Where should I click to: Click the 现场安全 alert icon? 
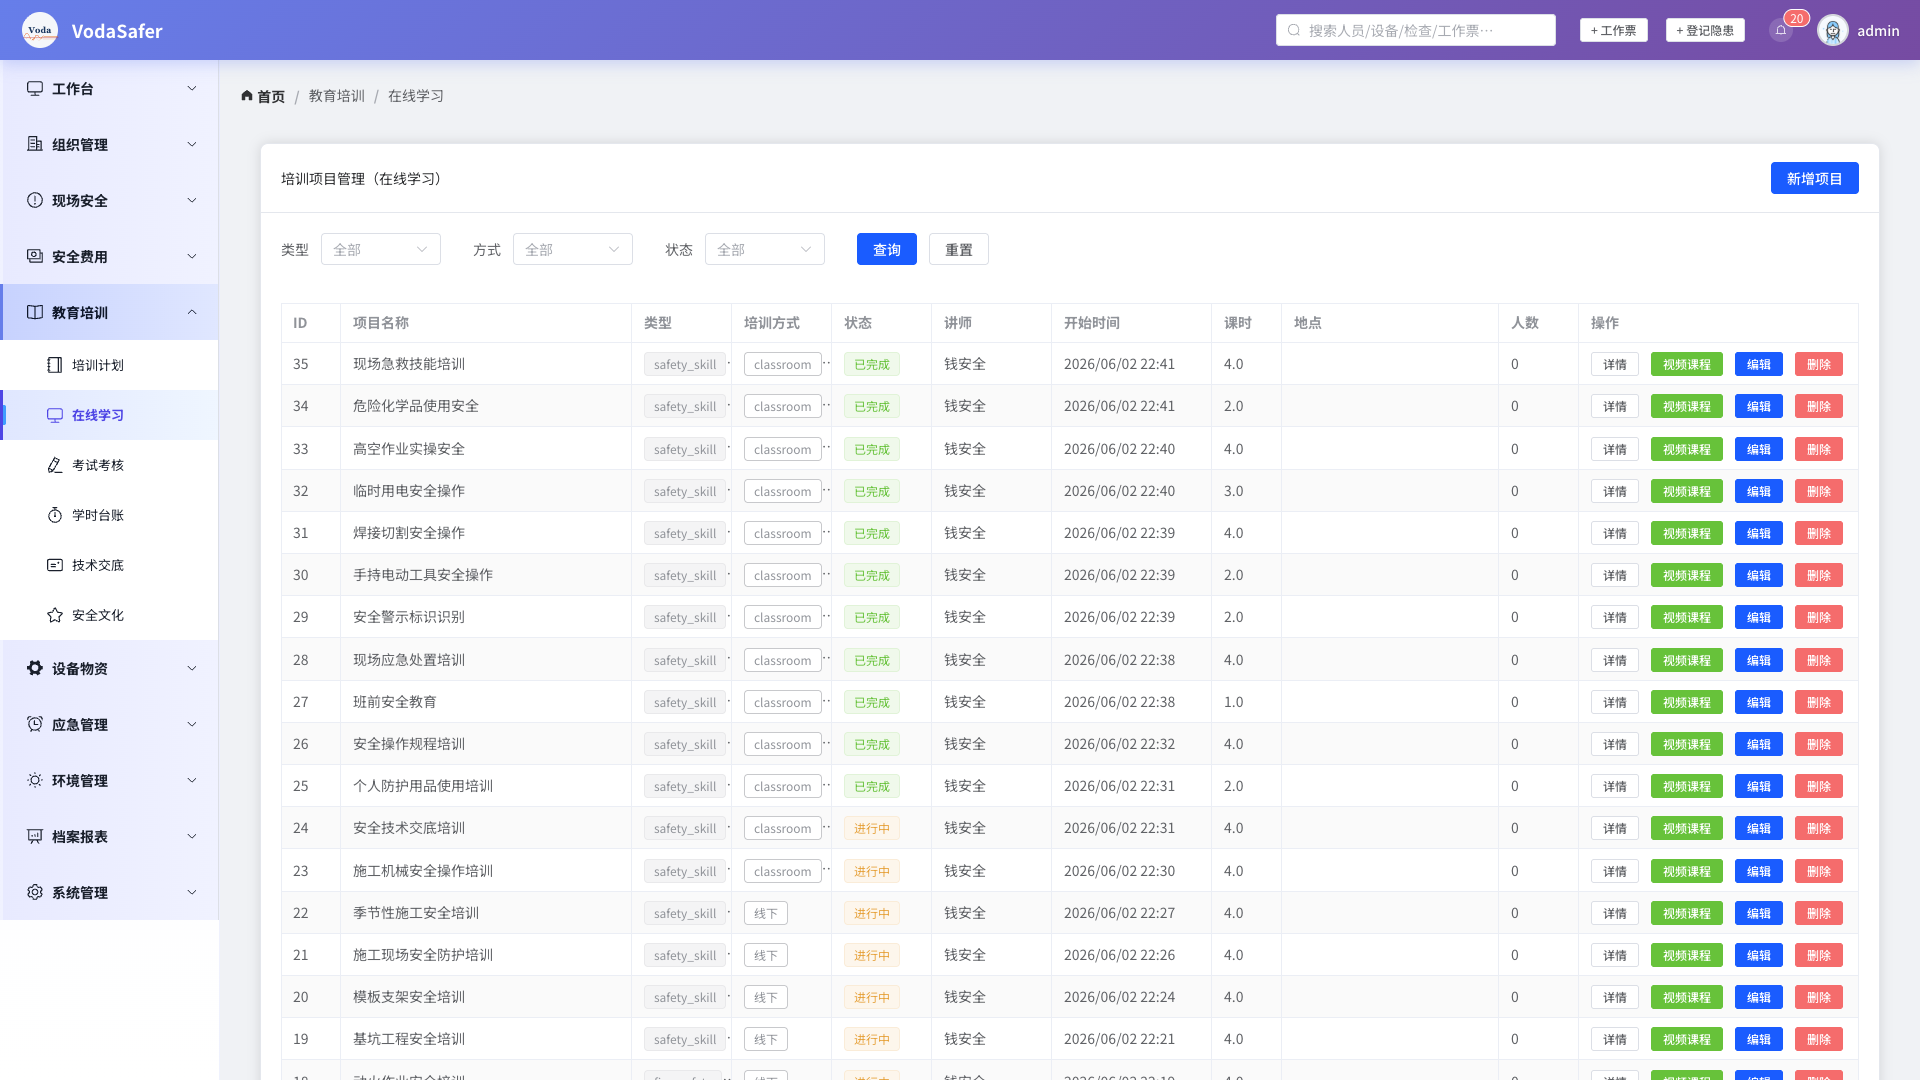[35, 200]
